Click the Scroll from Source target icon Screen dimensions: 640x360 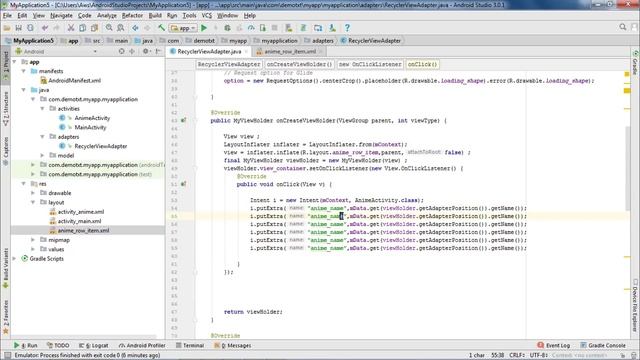(122, 51)
